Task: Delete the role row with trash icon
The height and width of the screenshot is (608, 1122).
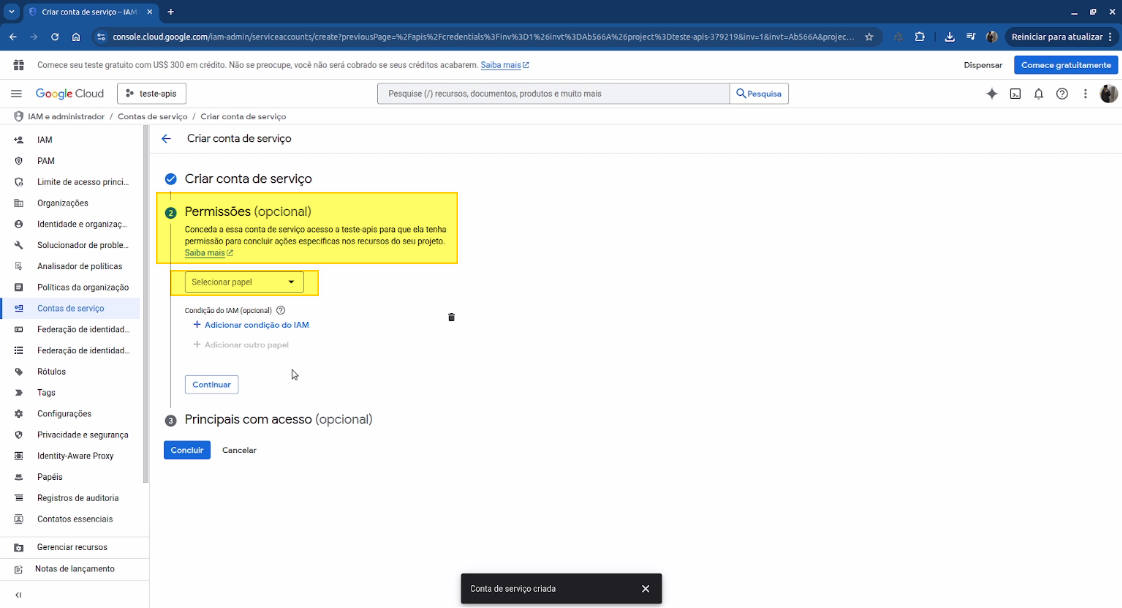Action: click(451, 317)
